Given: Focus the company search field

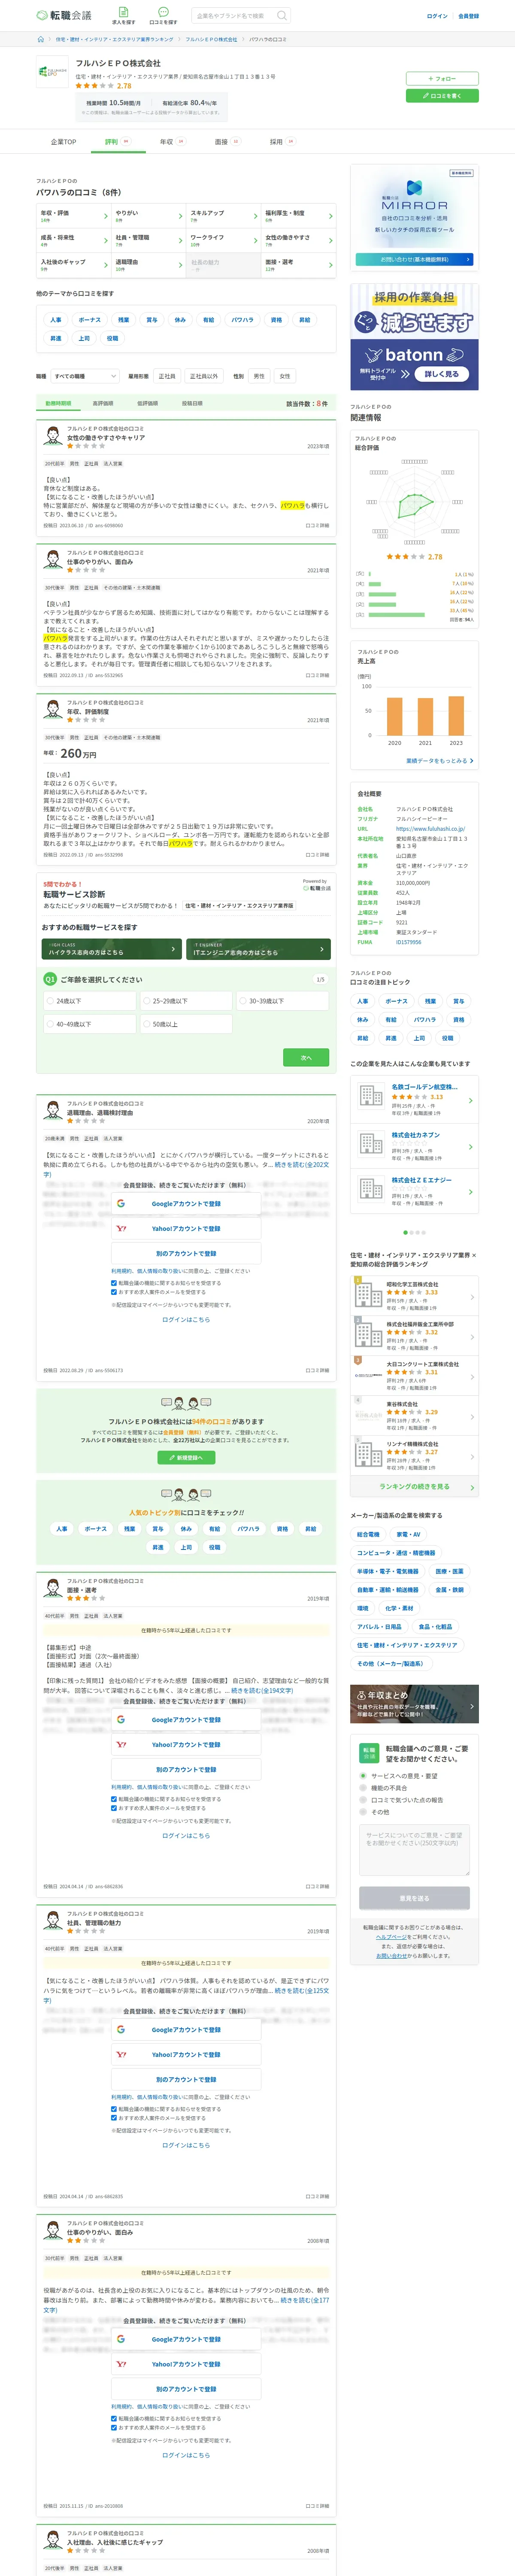Looking at the screenshot, I should coord(233,15).
